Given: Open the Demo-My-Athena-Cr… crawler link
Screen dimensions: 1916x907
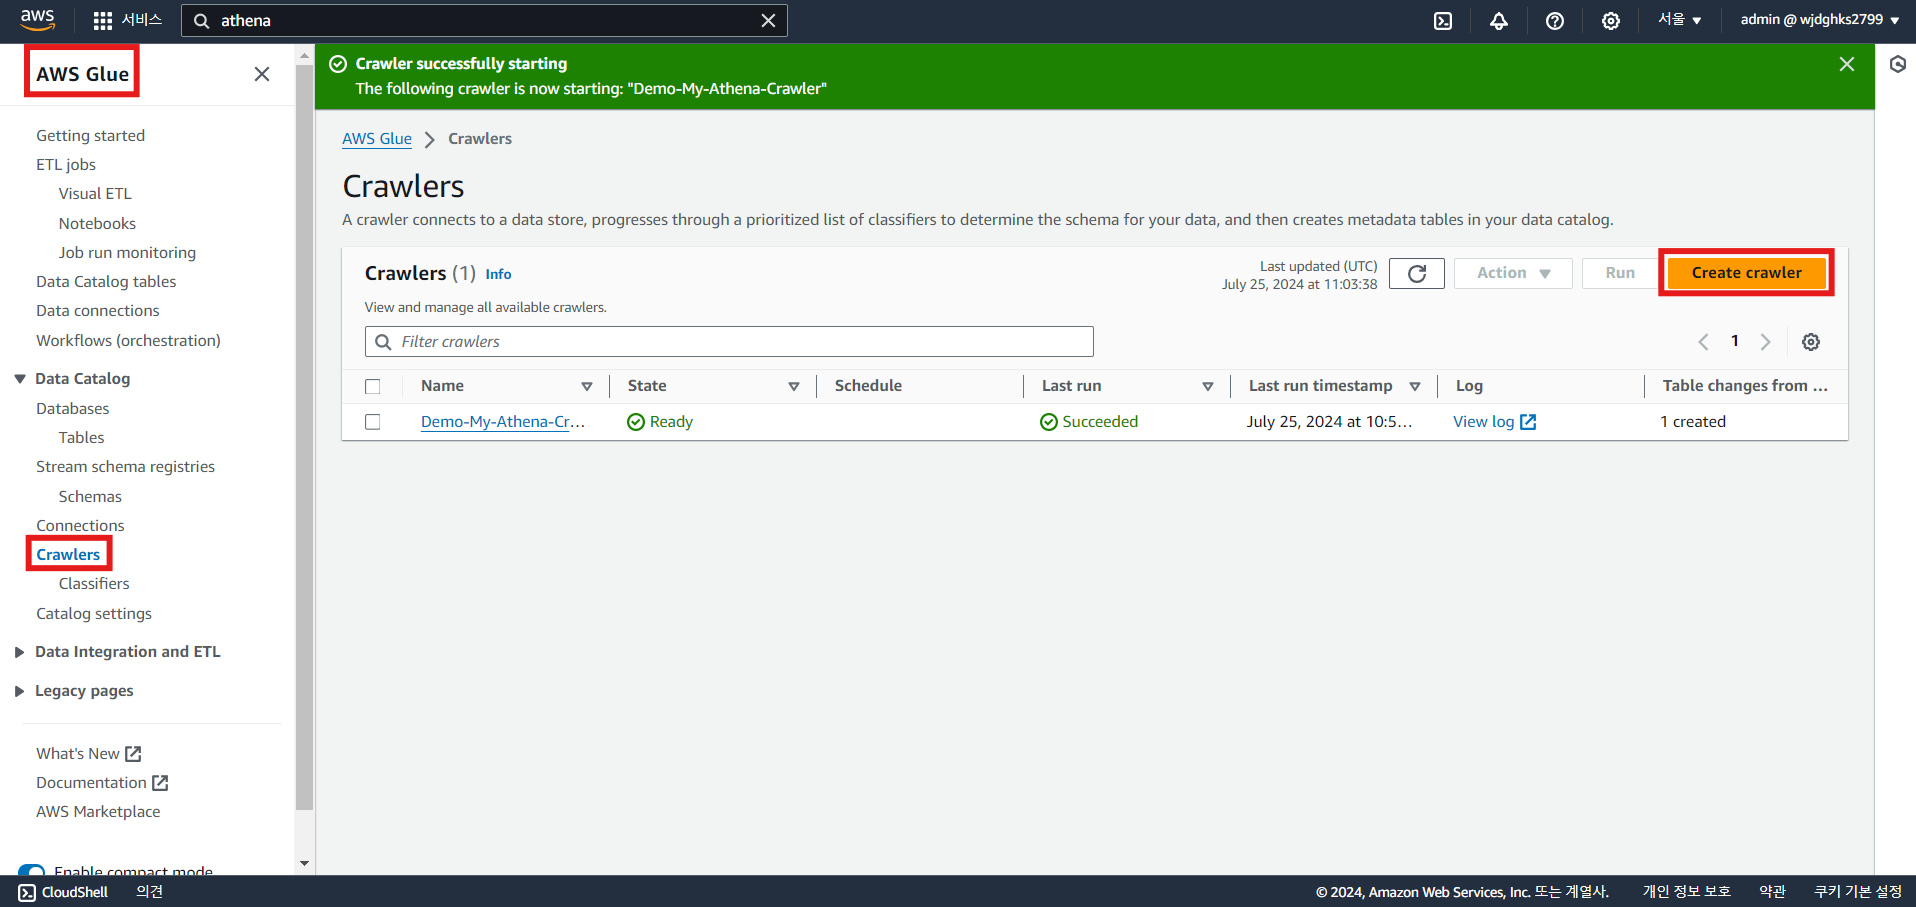Looking at the screenshot, I should (x=503, y=422).
